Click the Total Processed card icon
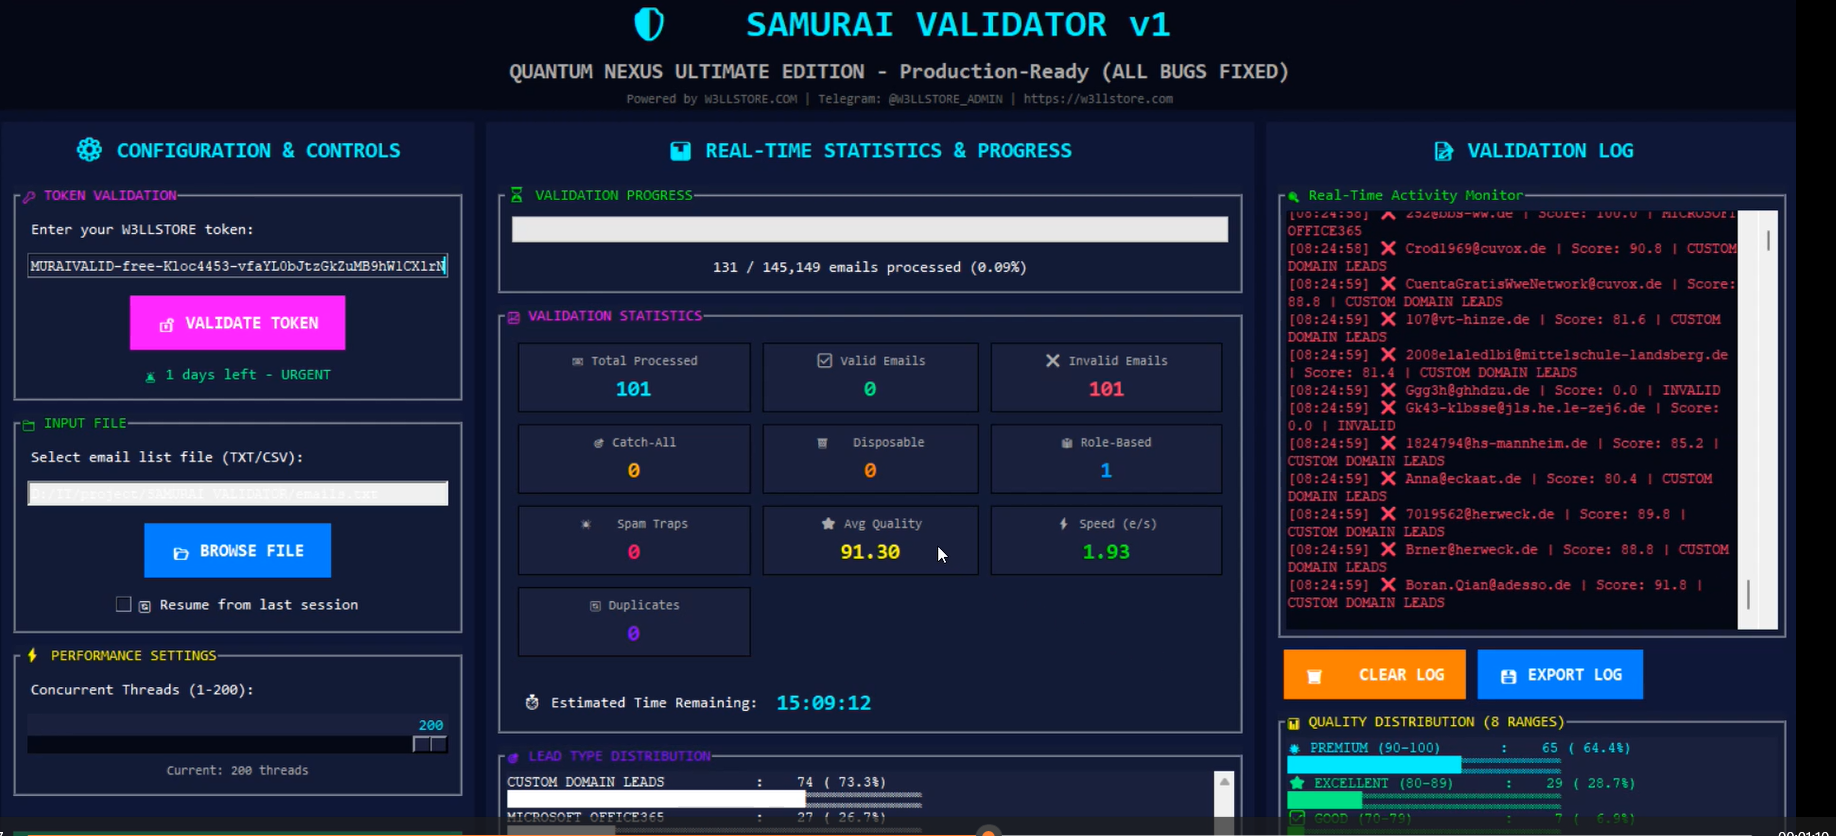 click(577, 361)
